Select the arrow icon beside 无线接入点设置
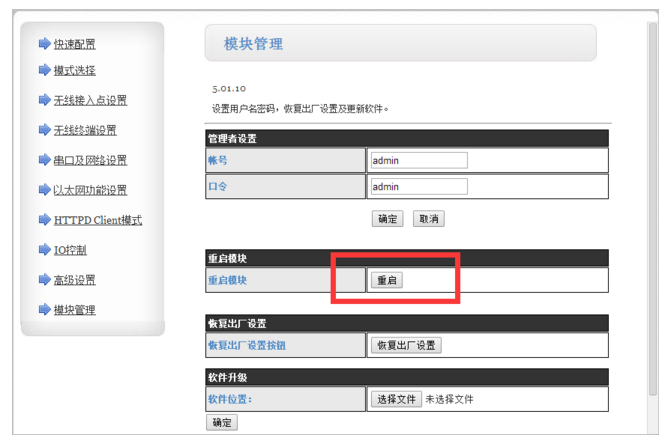This screenshot has height=443, width=667. coord(44,100)
